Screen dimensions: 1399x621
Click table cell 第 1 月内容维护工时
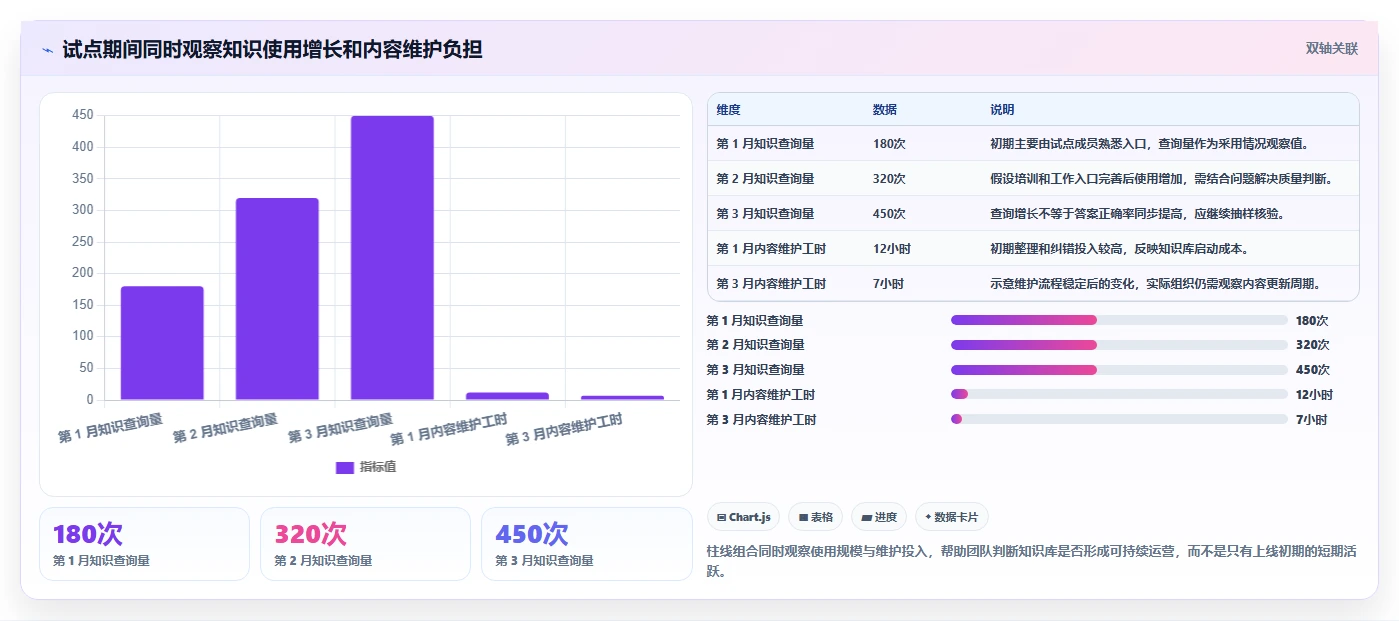click(x=771, y=249)
